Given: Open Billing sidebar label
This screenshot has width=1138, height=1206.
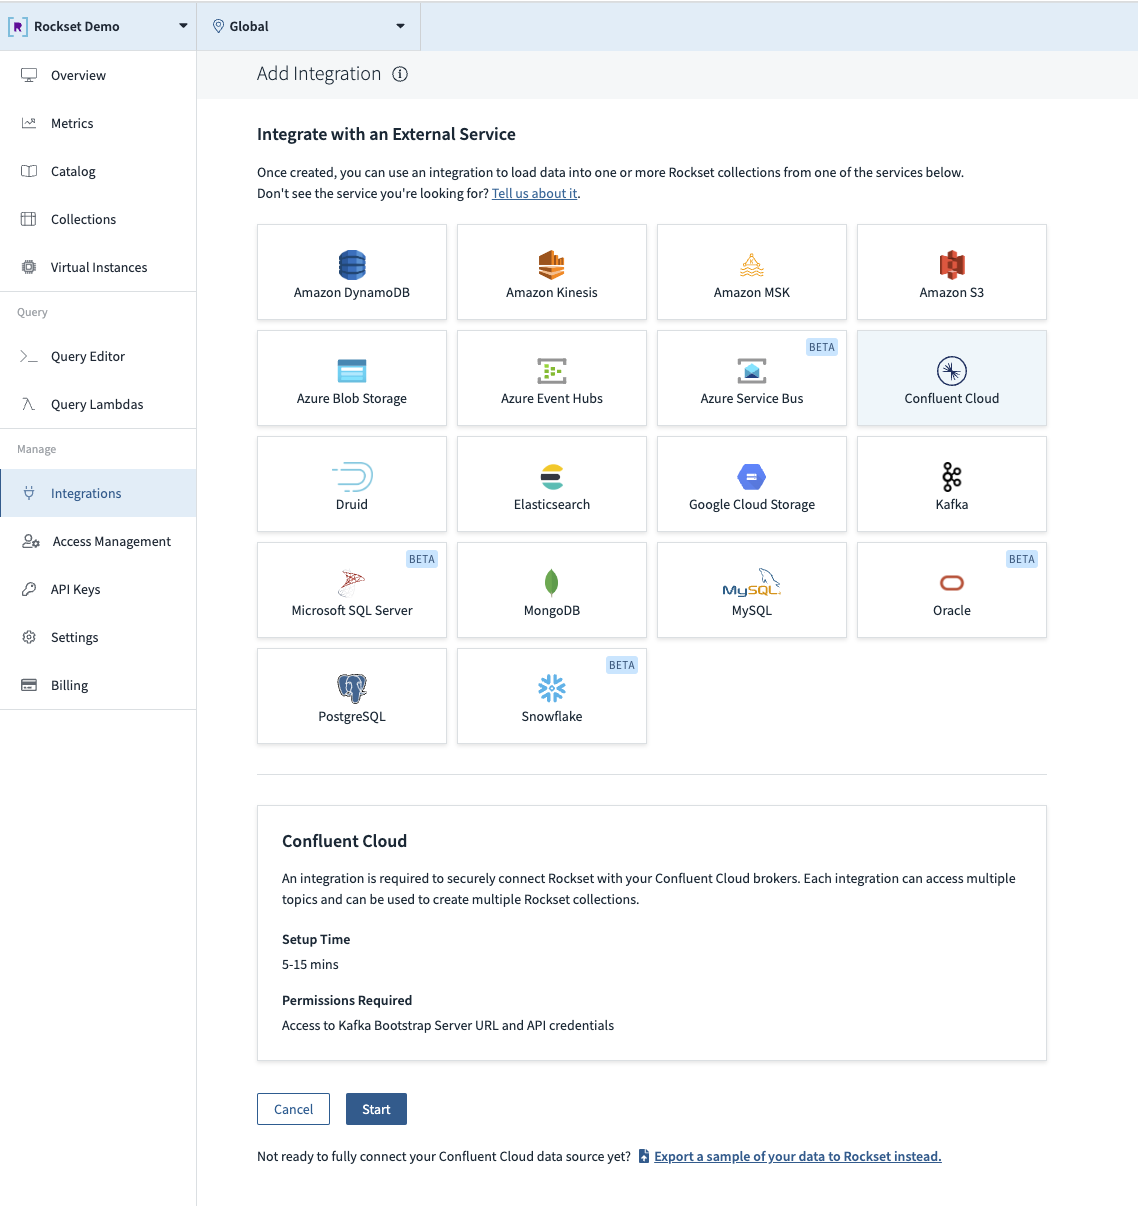Looking at the screenshot, I should (70, 685).
